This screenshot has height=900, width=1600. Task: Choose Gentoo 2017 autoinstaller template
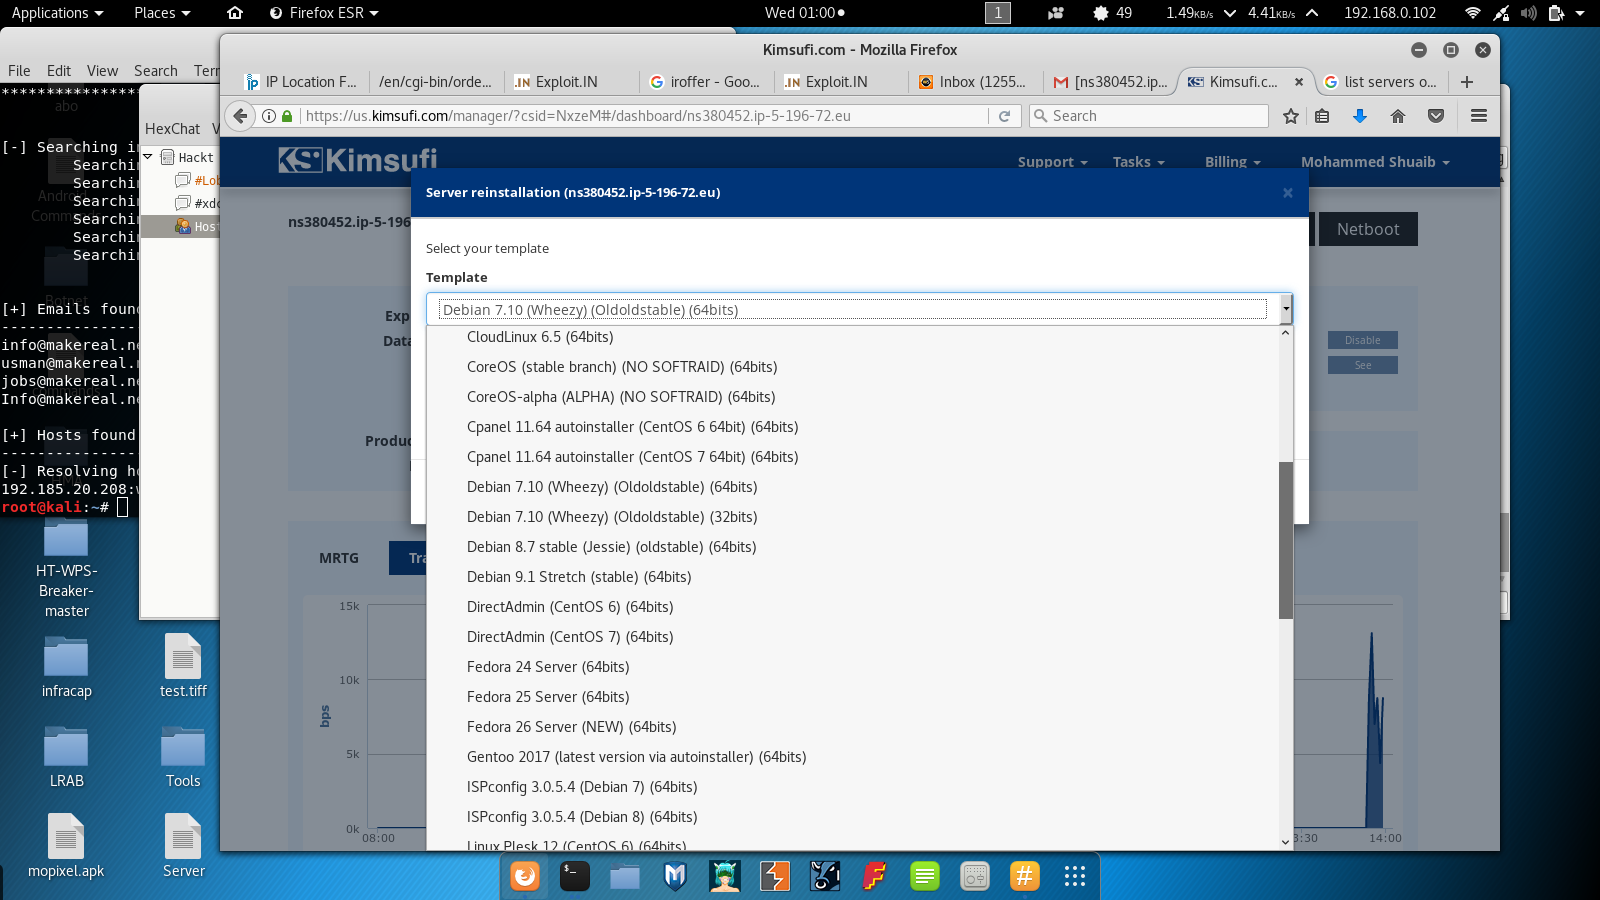click(852, 757)
